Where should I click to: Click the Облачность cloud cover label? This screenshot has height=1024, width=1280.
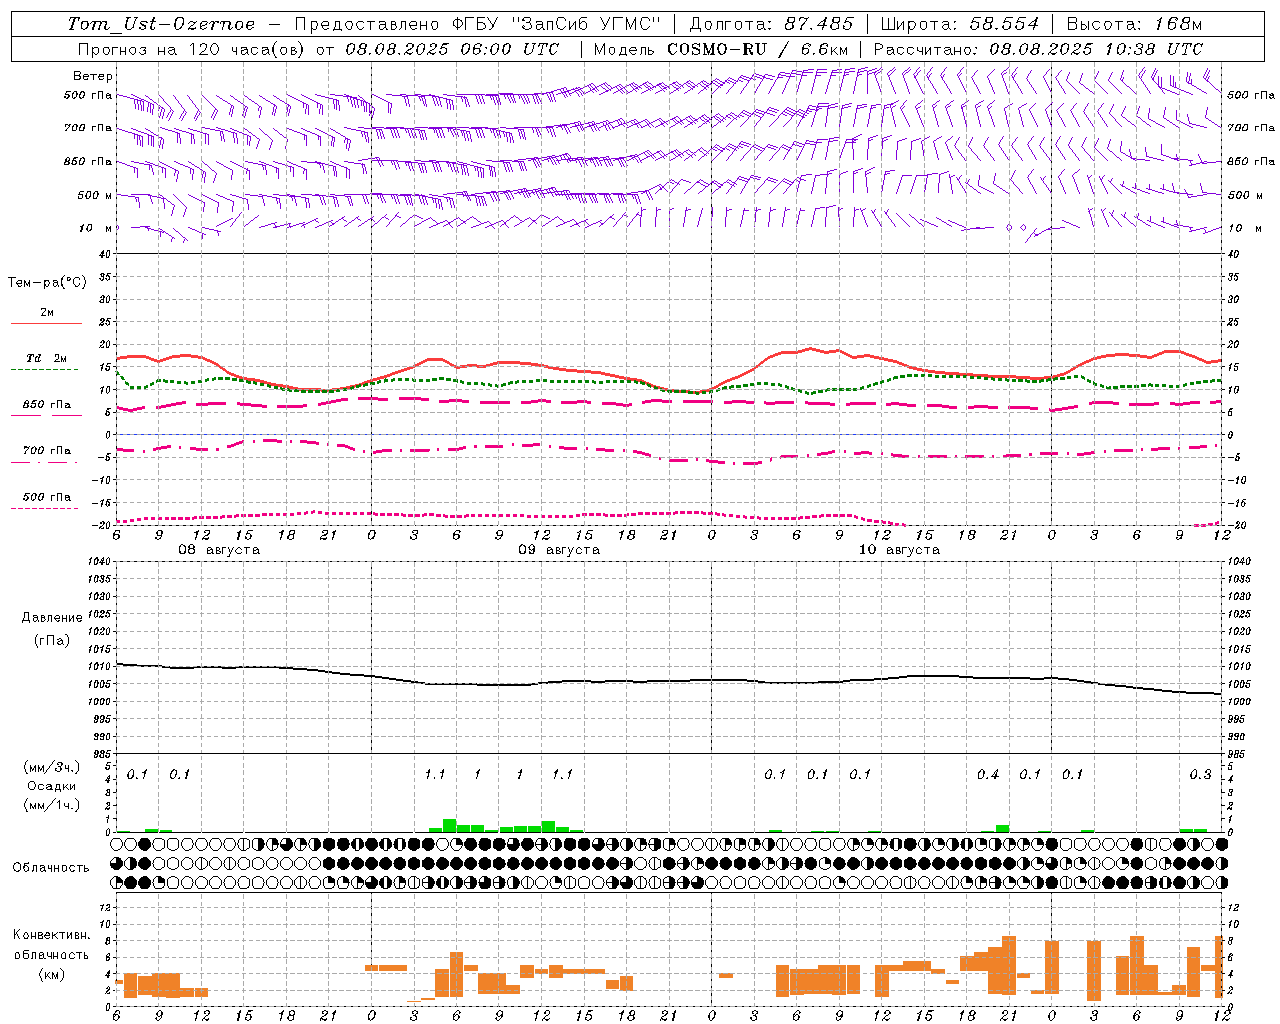(x=51, y=867)
